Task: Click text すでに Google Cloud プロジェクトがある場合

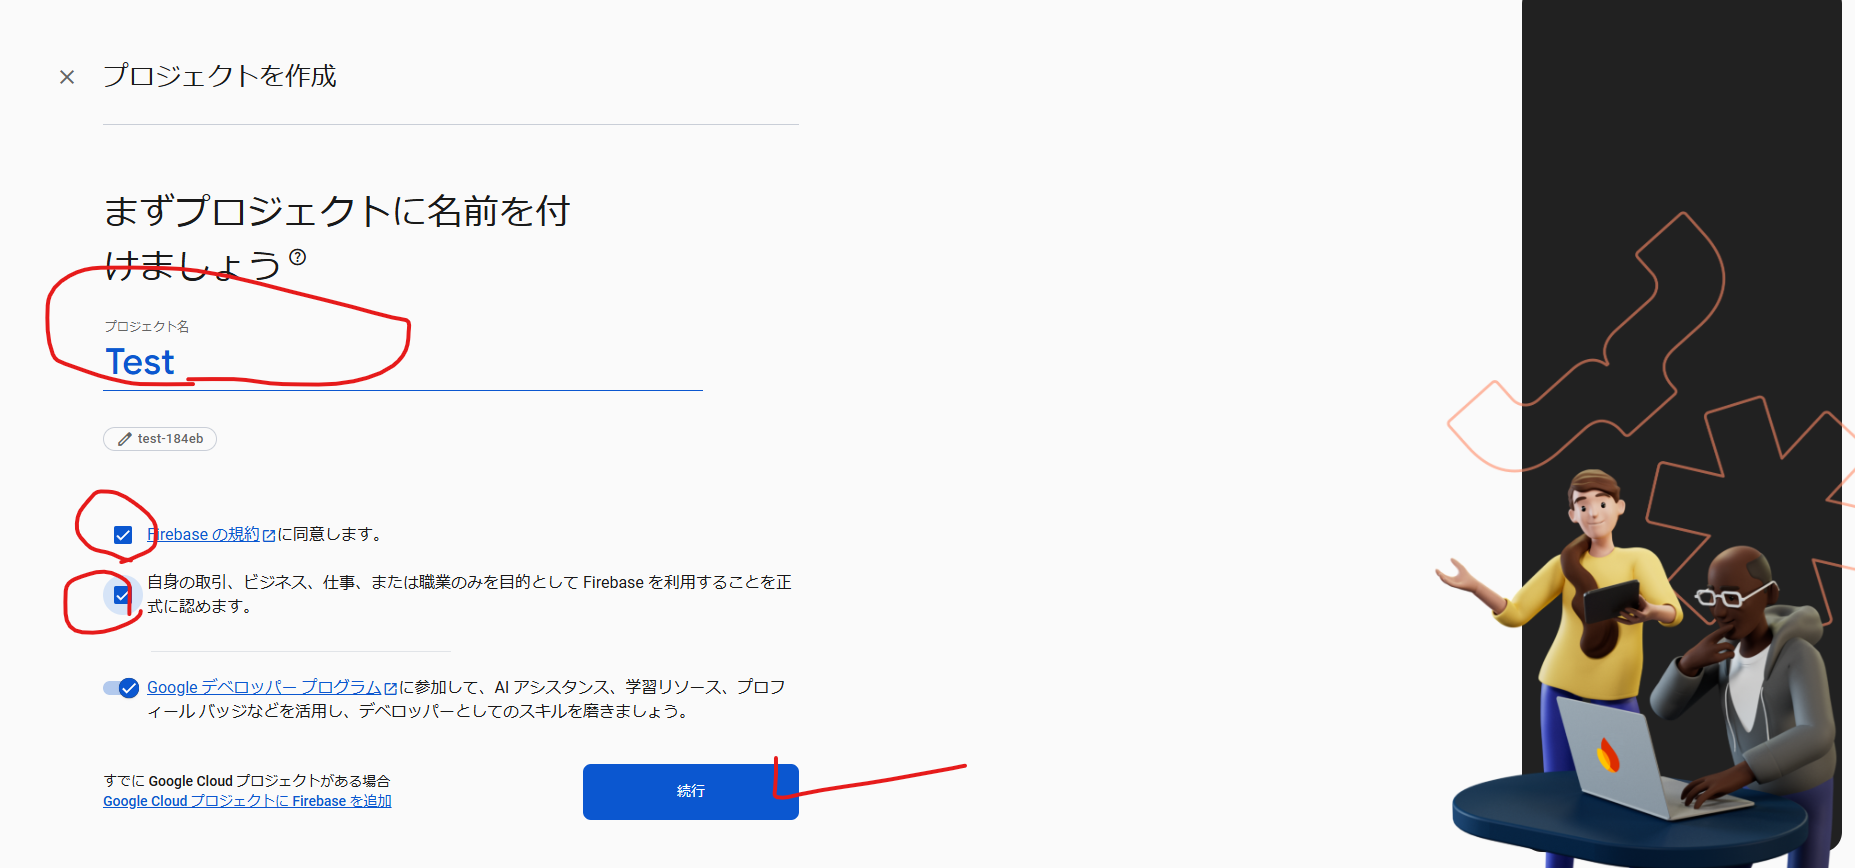Action: point(247,781)
